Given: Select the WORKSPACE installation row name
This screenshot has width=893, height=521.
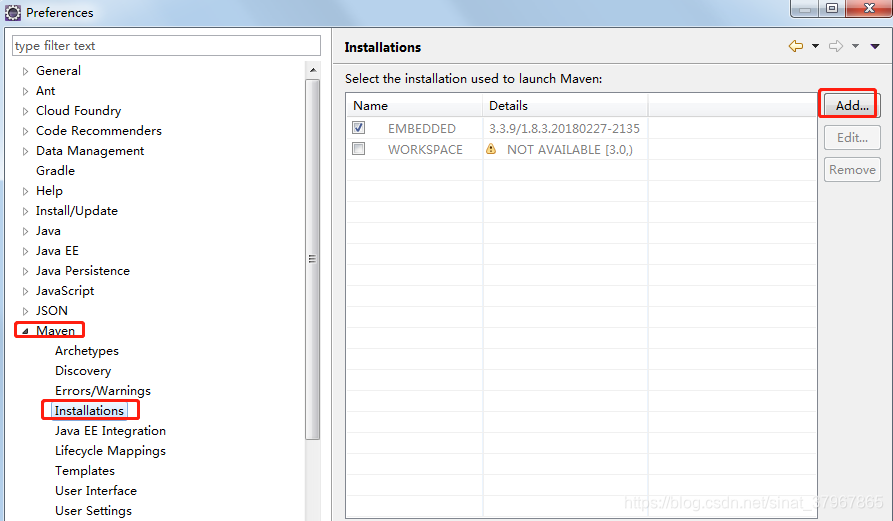Looking at the screenshot, I should click(425, 150).
